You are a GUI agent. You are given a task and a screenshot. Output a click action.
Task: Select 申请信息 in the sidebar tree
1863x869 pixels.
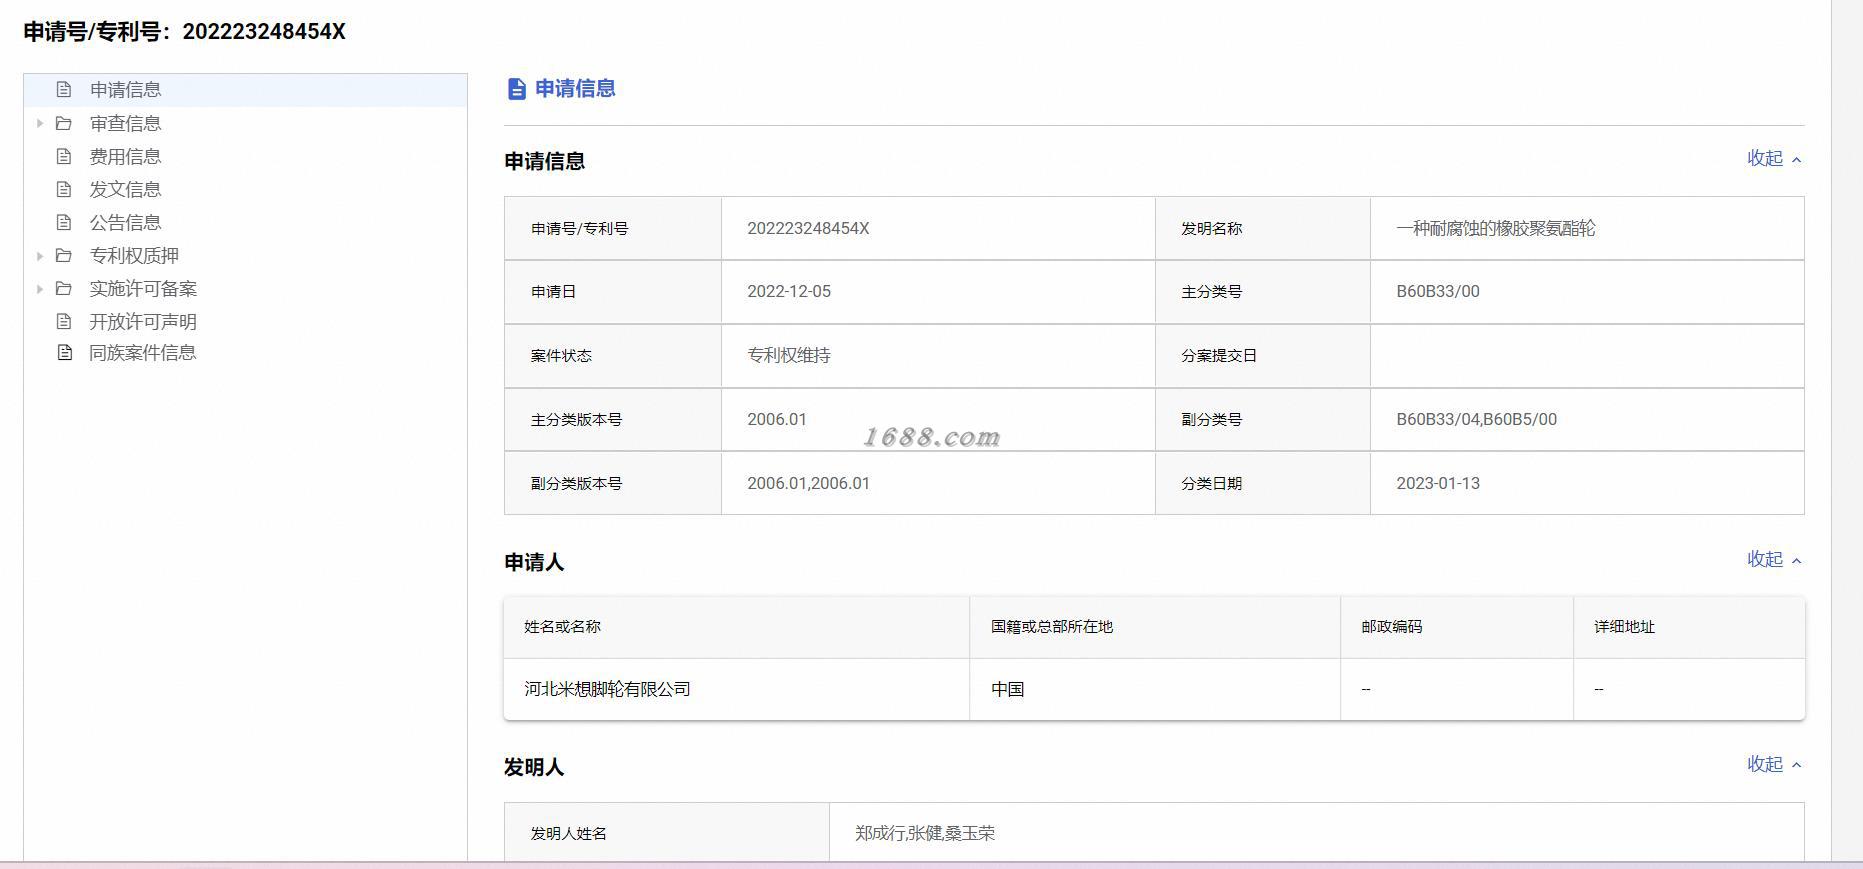125,90
